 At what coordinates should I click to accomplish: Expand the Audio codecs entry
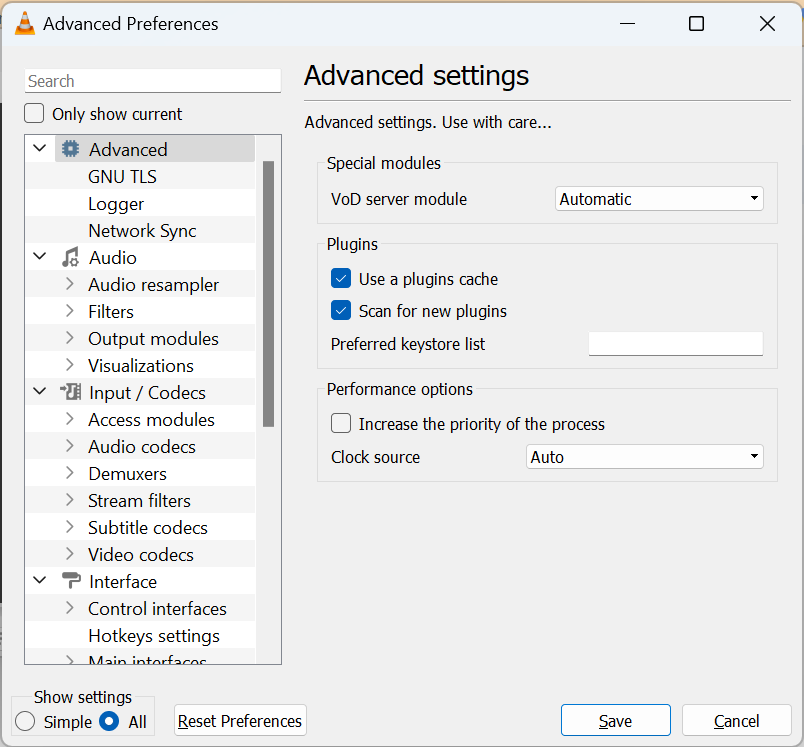pyautogui.click(x=69, y=446)
